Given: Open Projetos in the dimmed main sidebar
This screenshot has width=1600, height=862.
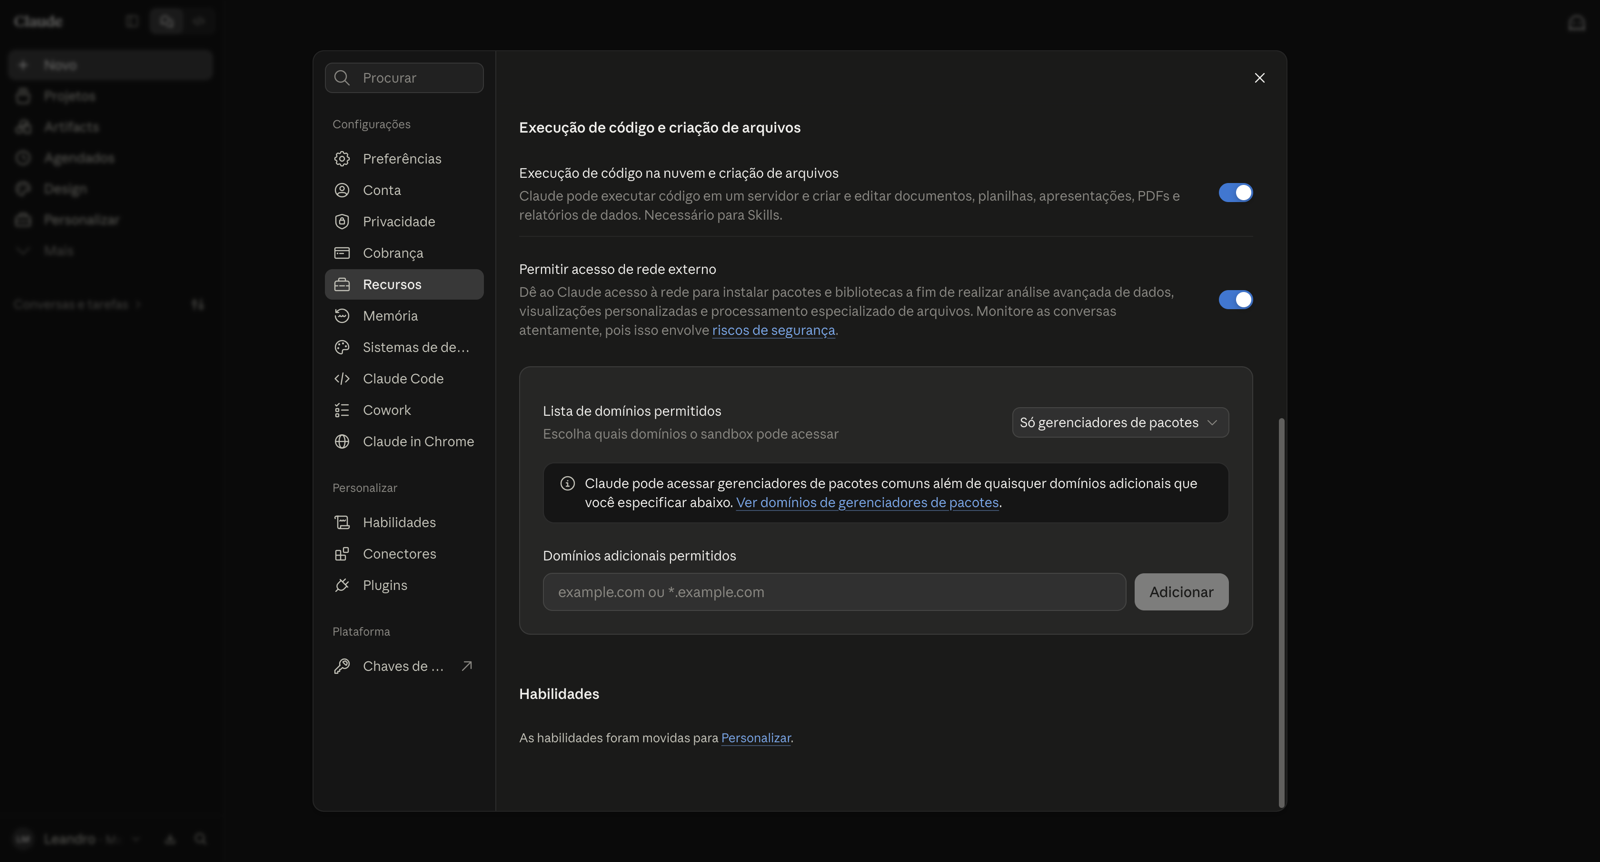Looking at the screenshot, I should [x=110, y=96].
